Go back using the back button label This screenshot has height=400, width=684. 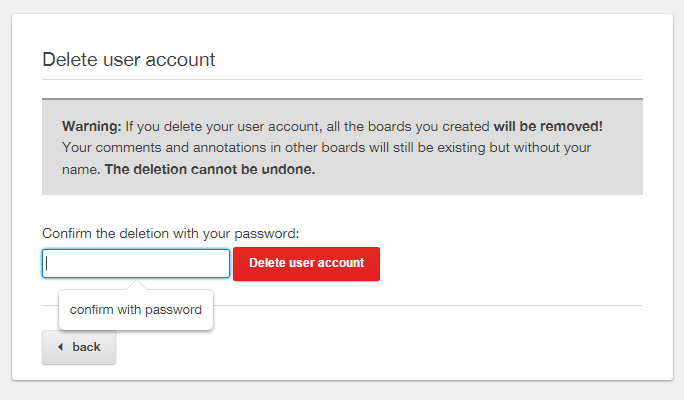[x=86, y=347]
